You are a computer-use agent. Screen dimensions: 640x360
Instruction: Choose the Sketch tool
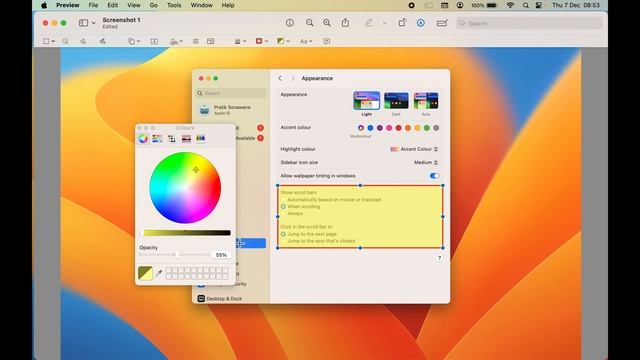(x=83, y=41)
